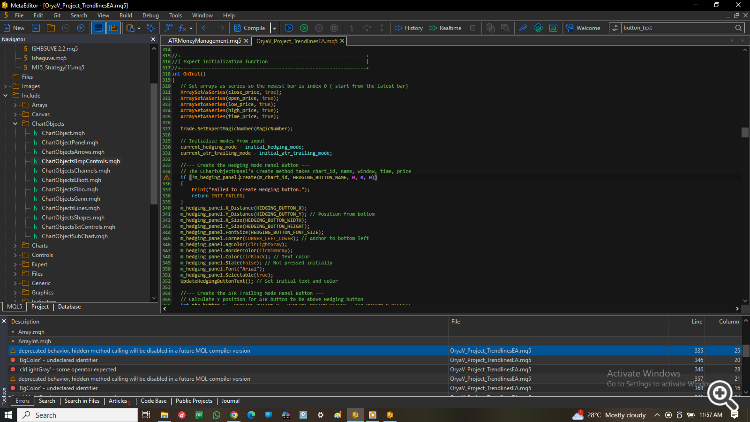Open the Debug menu
This screenshot has height=422, width=750.
[x=150, y=15]
